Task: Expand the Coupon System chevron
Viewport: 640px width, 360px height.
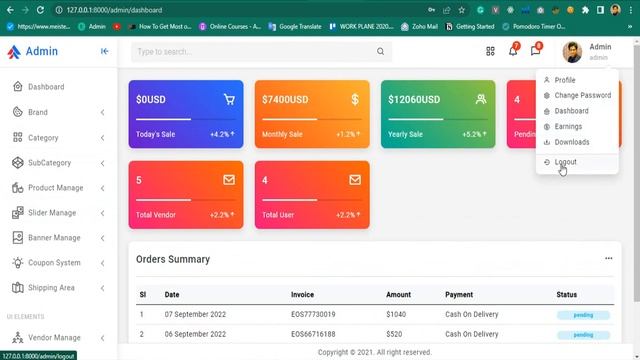Action: 102,263
